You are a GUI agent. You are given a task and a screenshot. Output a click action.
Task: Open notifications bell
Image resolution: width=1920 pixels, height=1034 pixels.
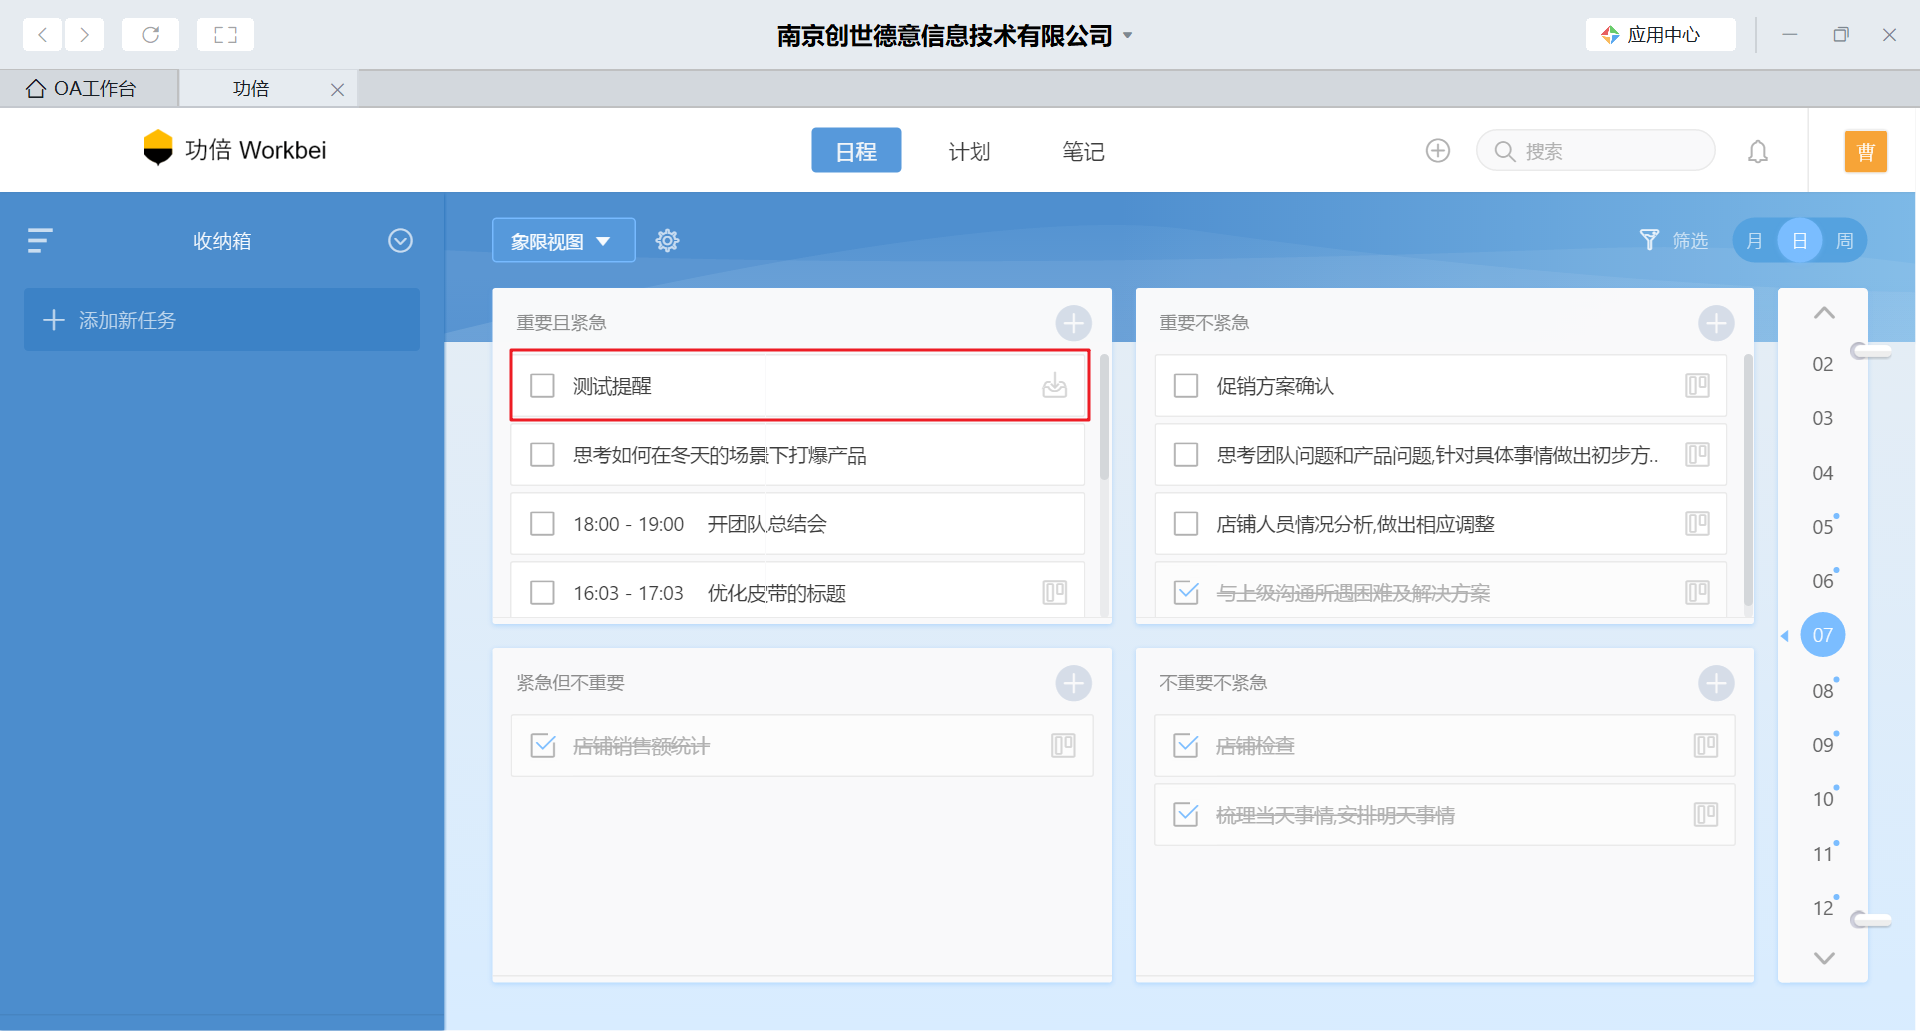[x=1758, y=151]
